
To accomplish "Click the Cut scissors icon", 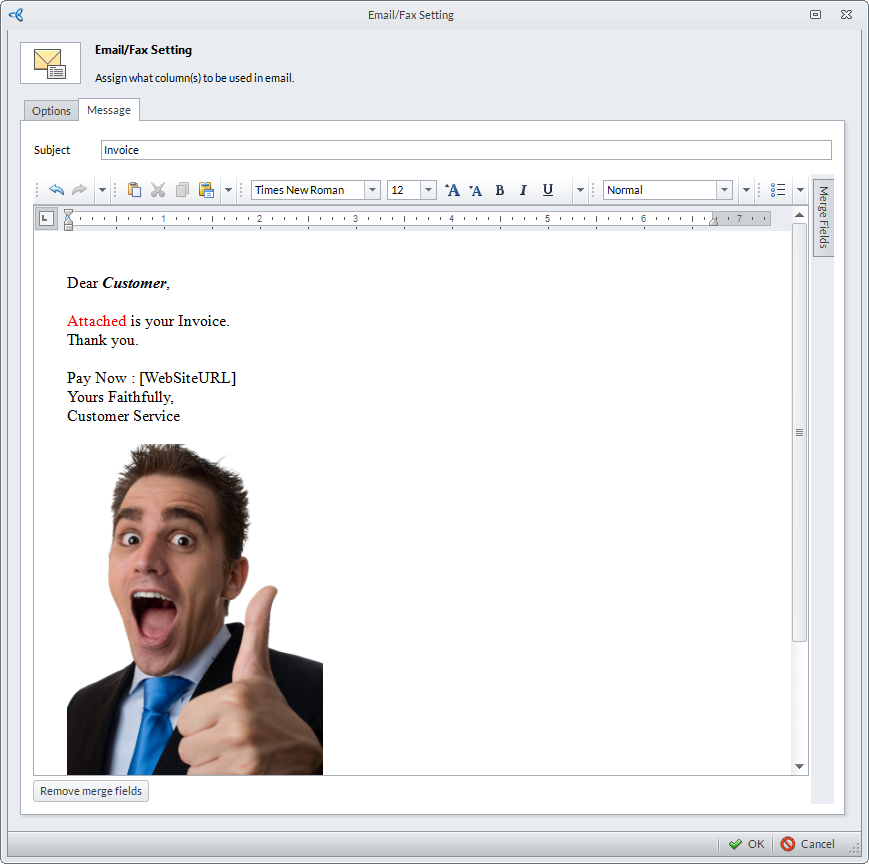I will click(x=158, y=190).
